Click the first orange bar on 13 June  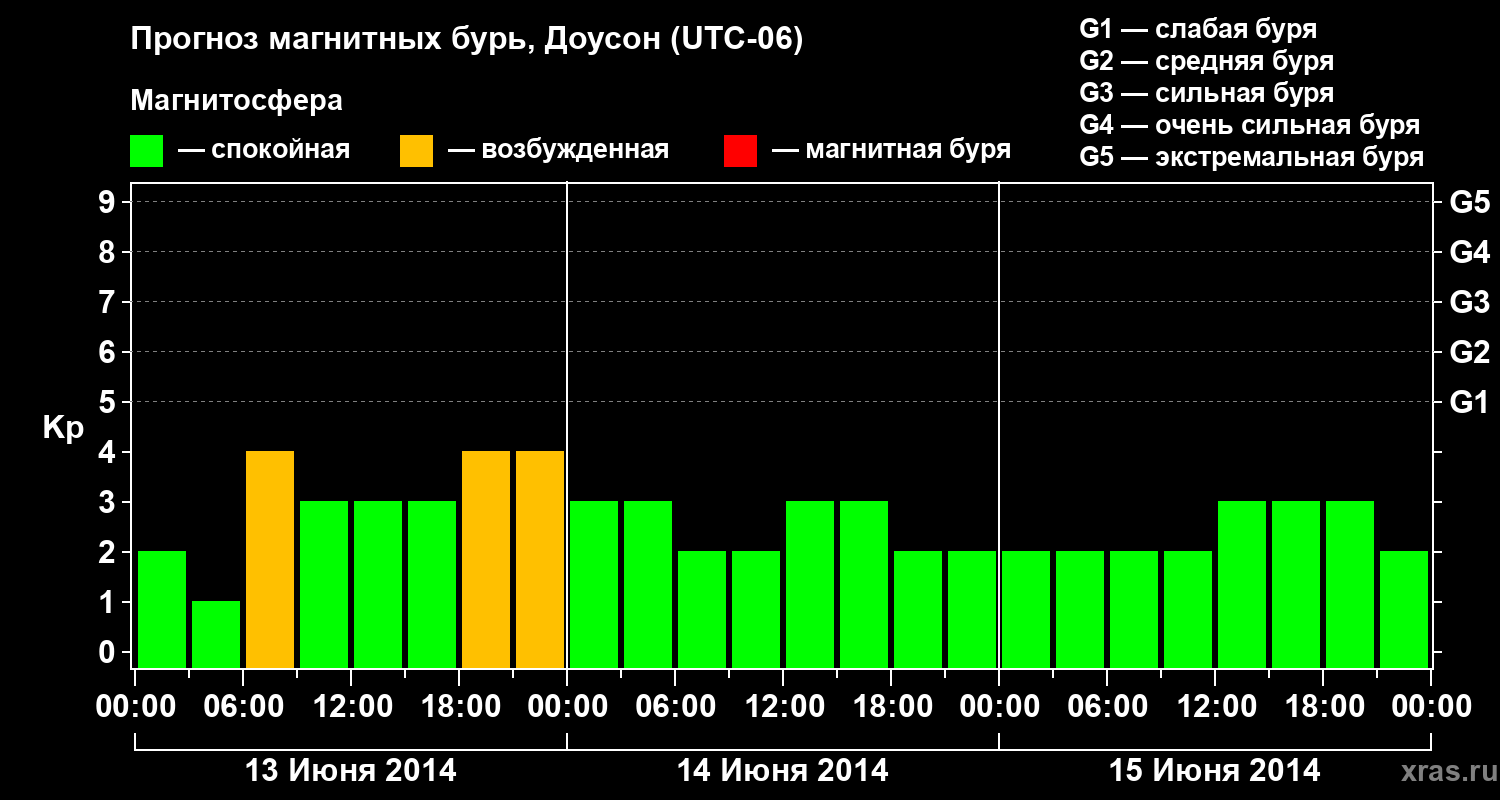tap(270, 559)
